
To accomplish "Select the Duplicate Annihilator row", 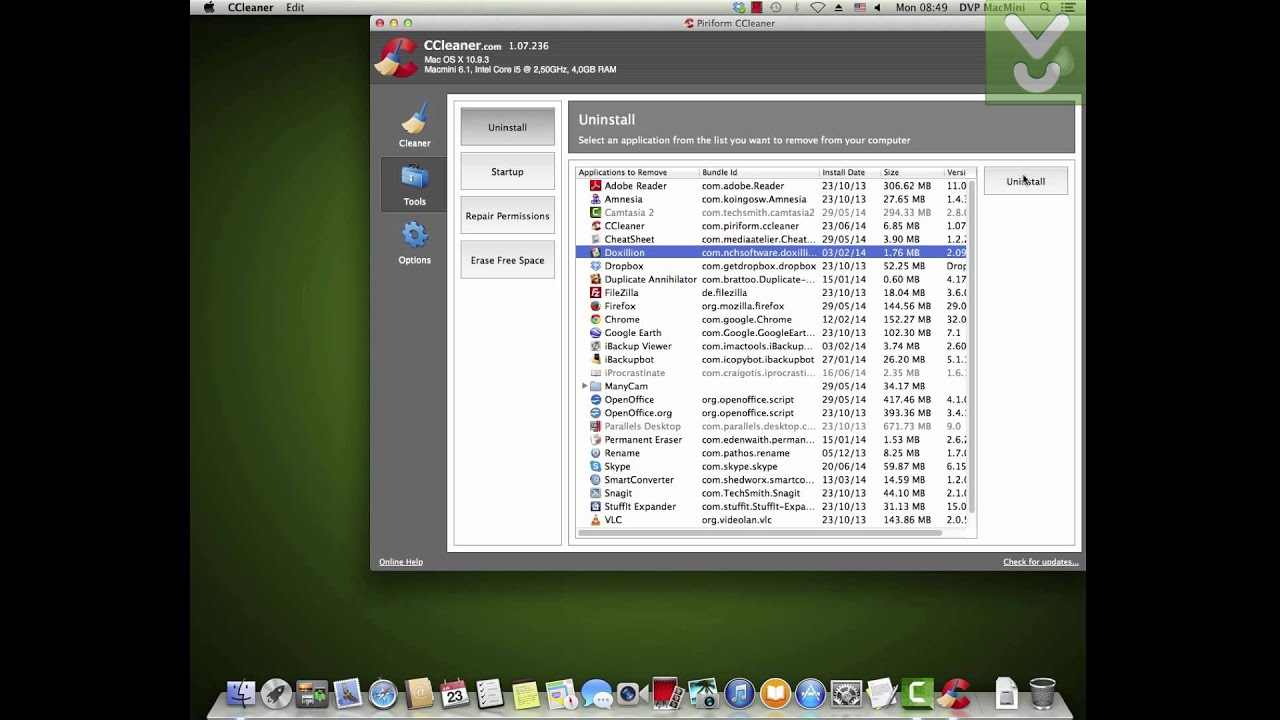I will point(771,279).
